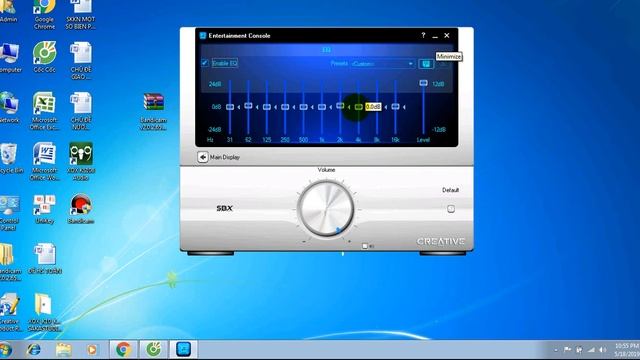This screenshot has width=640, height=360.
Task: Select the Computer desktop icon
Action: (x=10, y=58)
